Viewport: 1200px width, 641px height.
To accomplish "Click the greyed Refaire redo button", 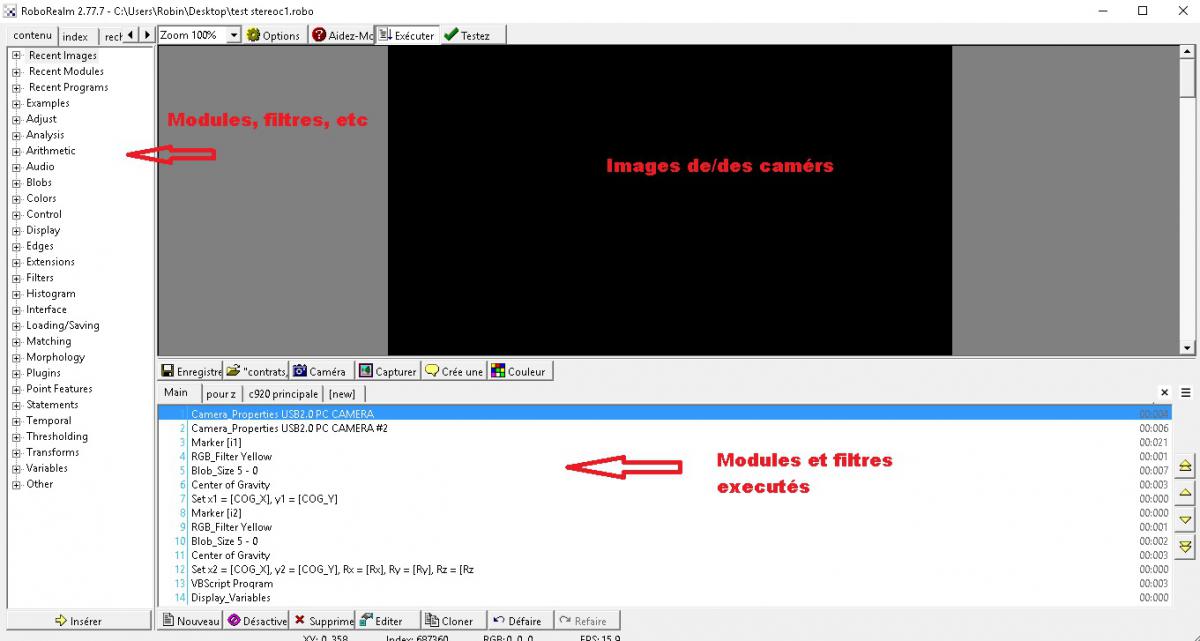I will (587, 620).
